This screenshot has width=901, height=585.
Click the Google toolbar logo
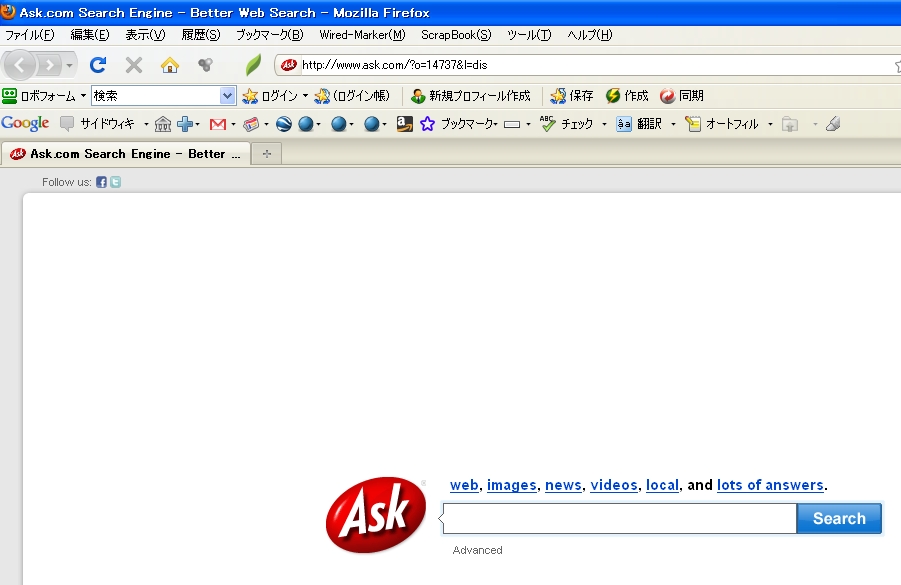tap(25, 124)
